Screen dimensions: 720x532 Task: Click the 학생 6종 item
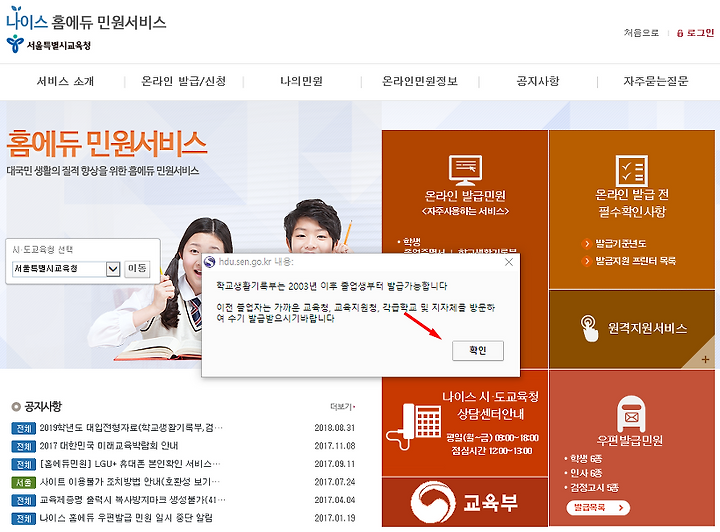pos(585,459)
